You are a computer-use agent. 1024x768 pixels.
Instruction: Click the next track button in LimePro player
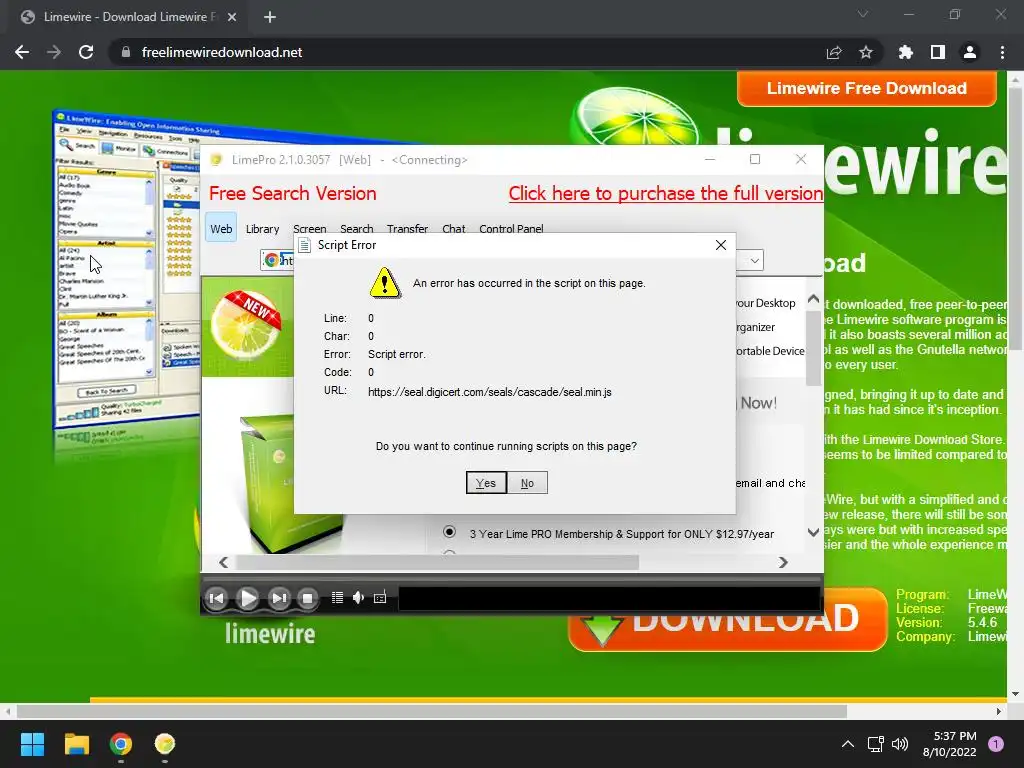coord(279,598)
